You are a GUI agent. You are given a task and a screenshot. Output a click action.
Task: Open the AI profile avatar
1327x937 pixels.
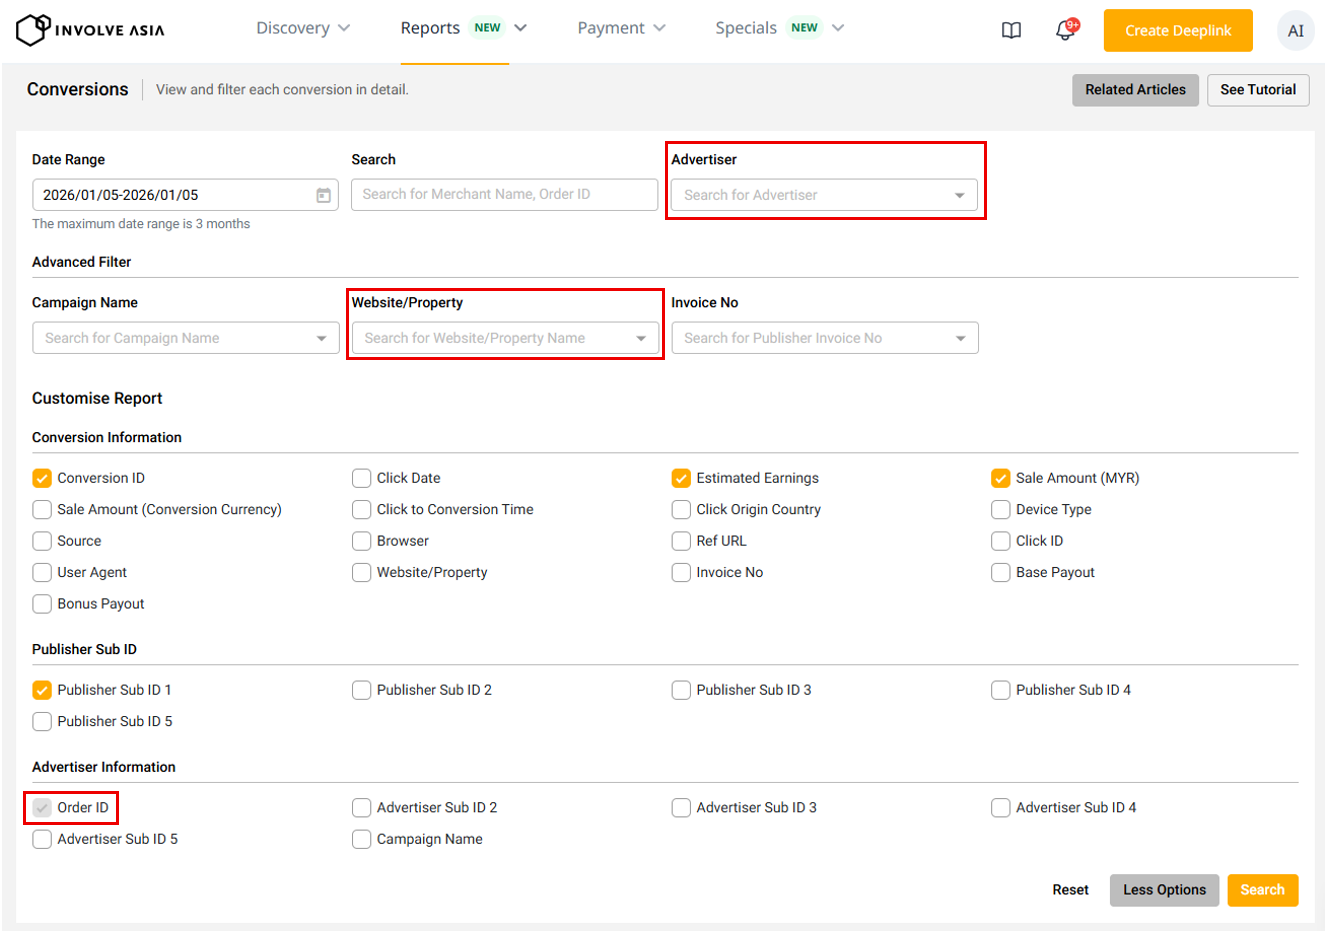[x=1295, y=31]
